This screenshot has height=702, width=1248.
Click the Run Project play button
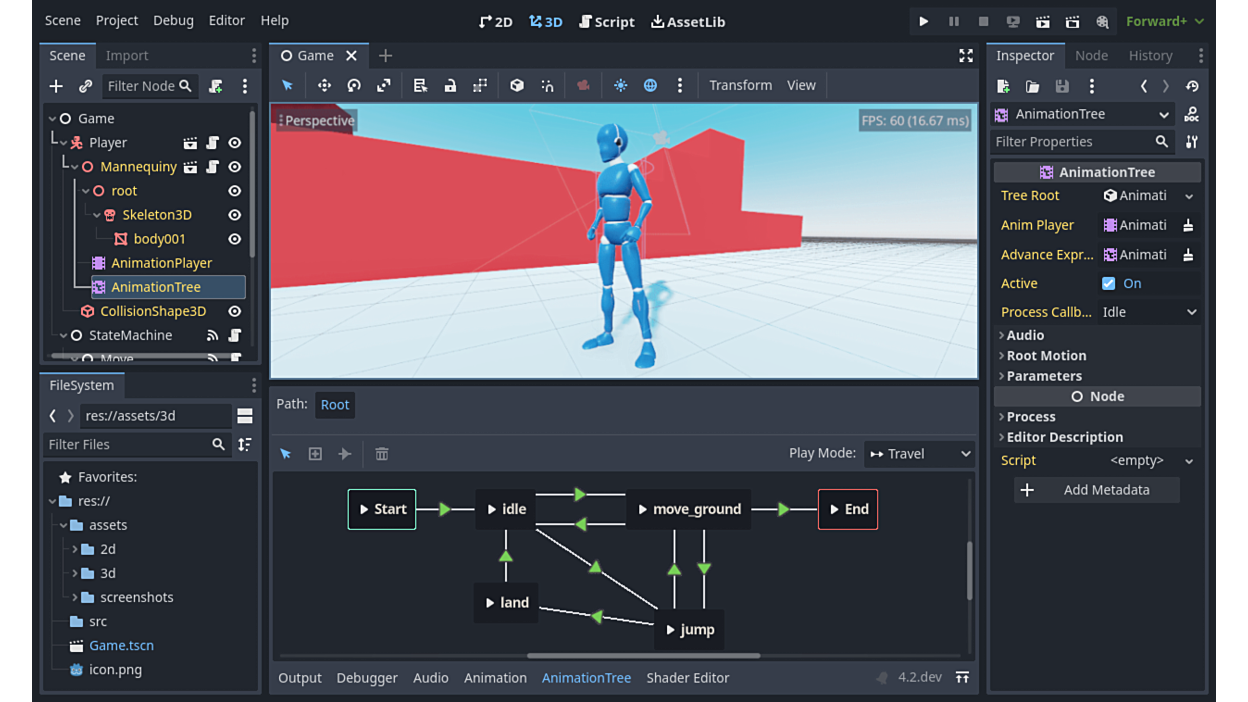(x=923, y=21)
